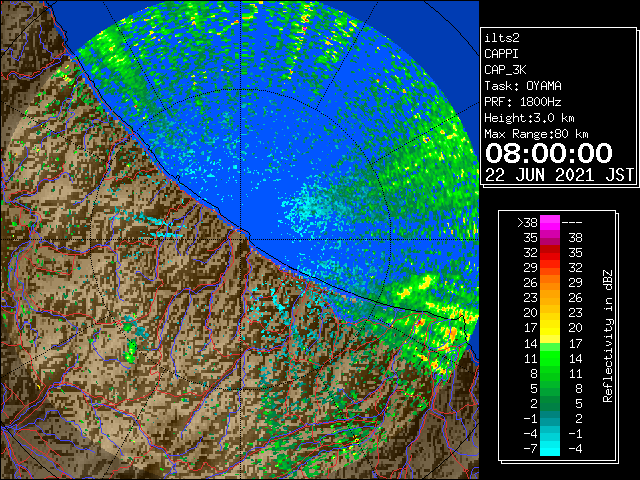Click the orange 26 dBZ legend band

[x=550, y=283]
